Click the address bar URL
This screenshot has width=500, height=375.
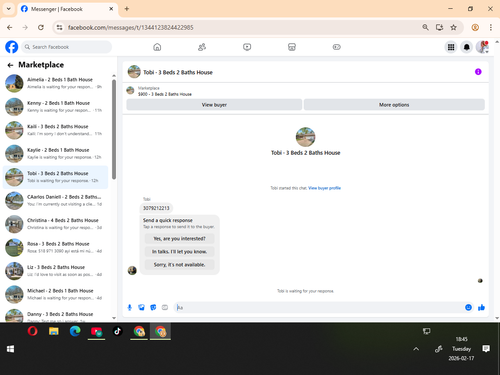[130, 27]
